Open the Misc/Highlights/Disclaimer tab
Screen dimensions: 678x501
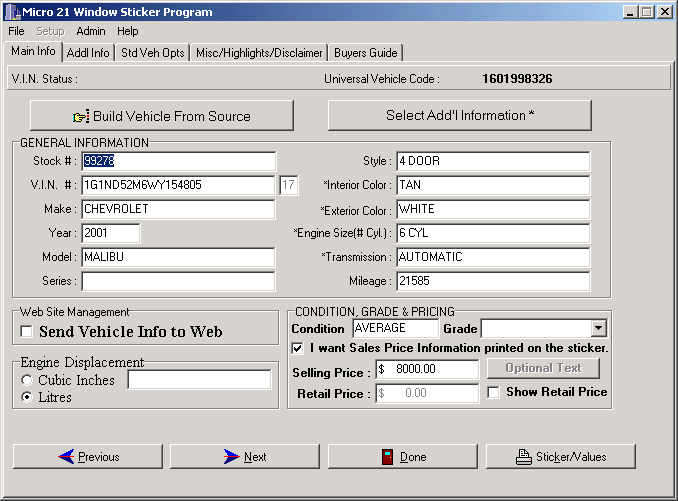(259, 53)
